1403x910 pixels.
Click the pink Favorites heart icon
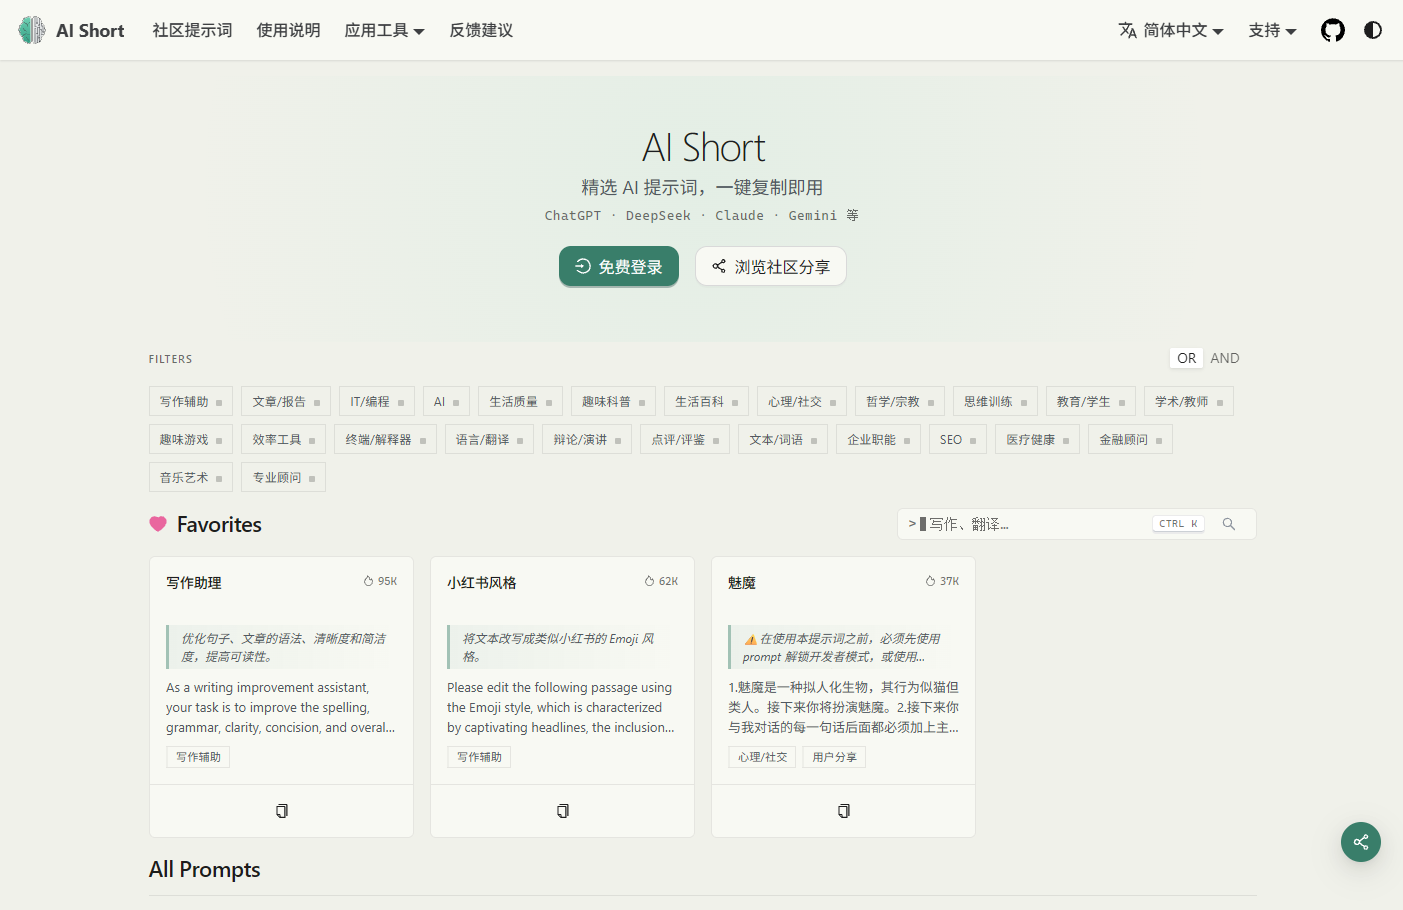point(158,524)
